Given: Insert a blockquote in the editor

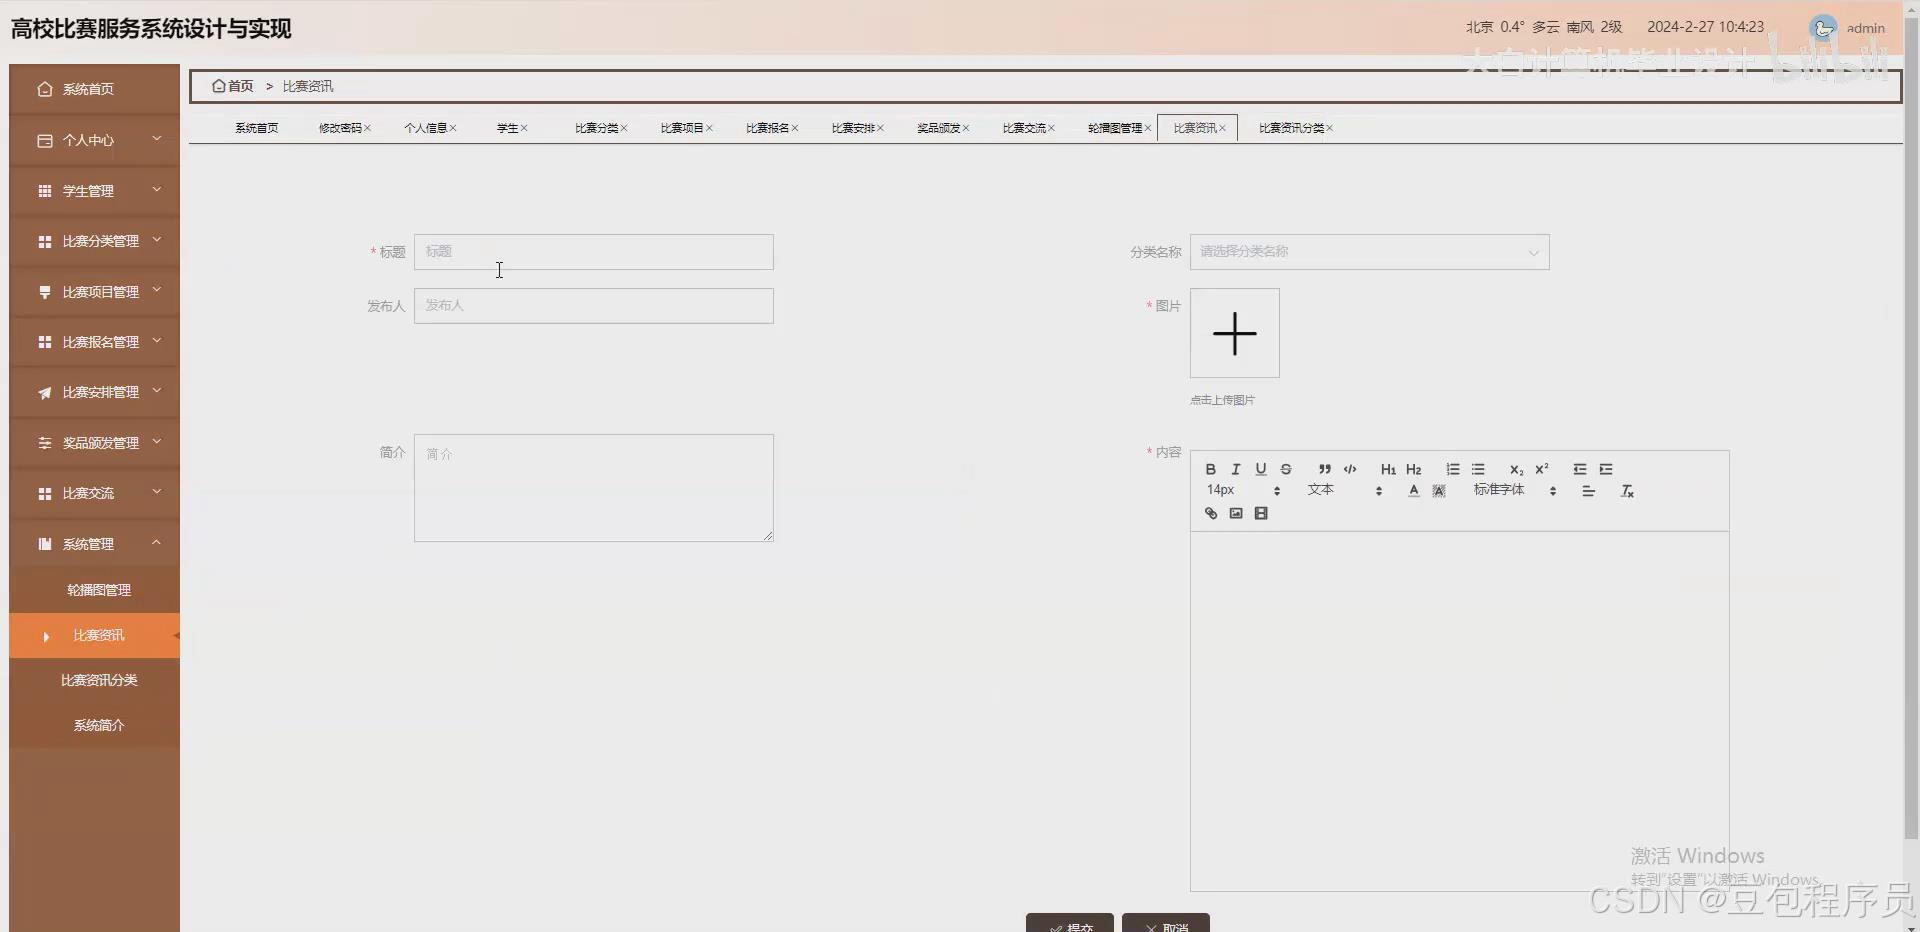Looking at the screenshot, I should (x=1324, y=469).
